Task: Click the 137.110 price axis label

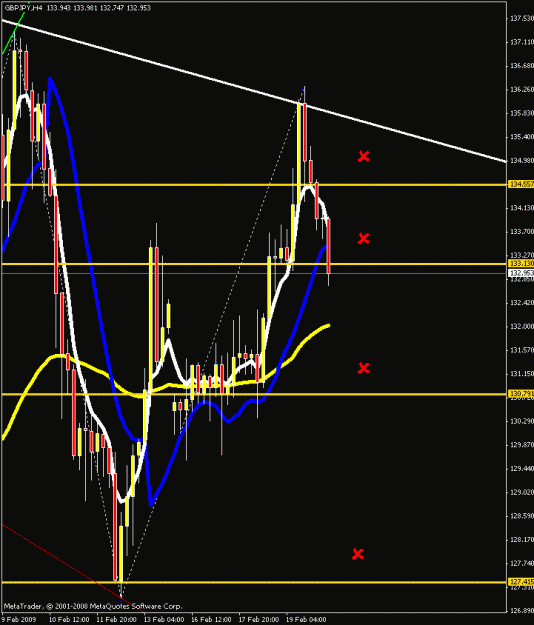Action: [x=522, y=42]
